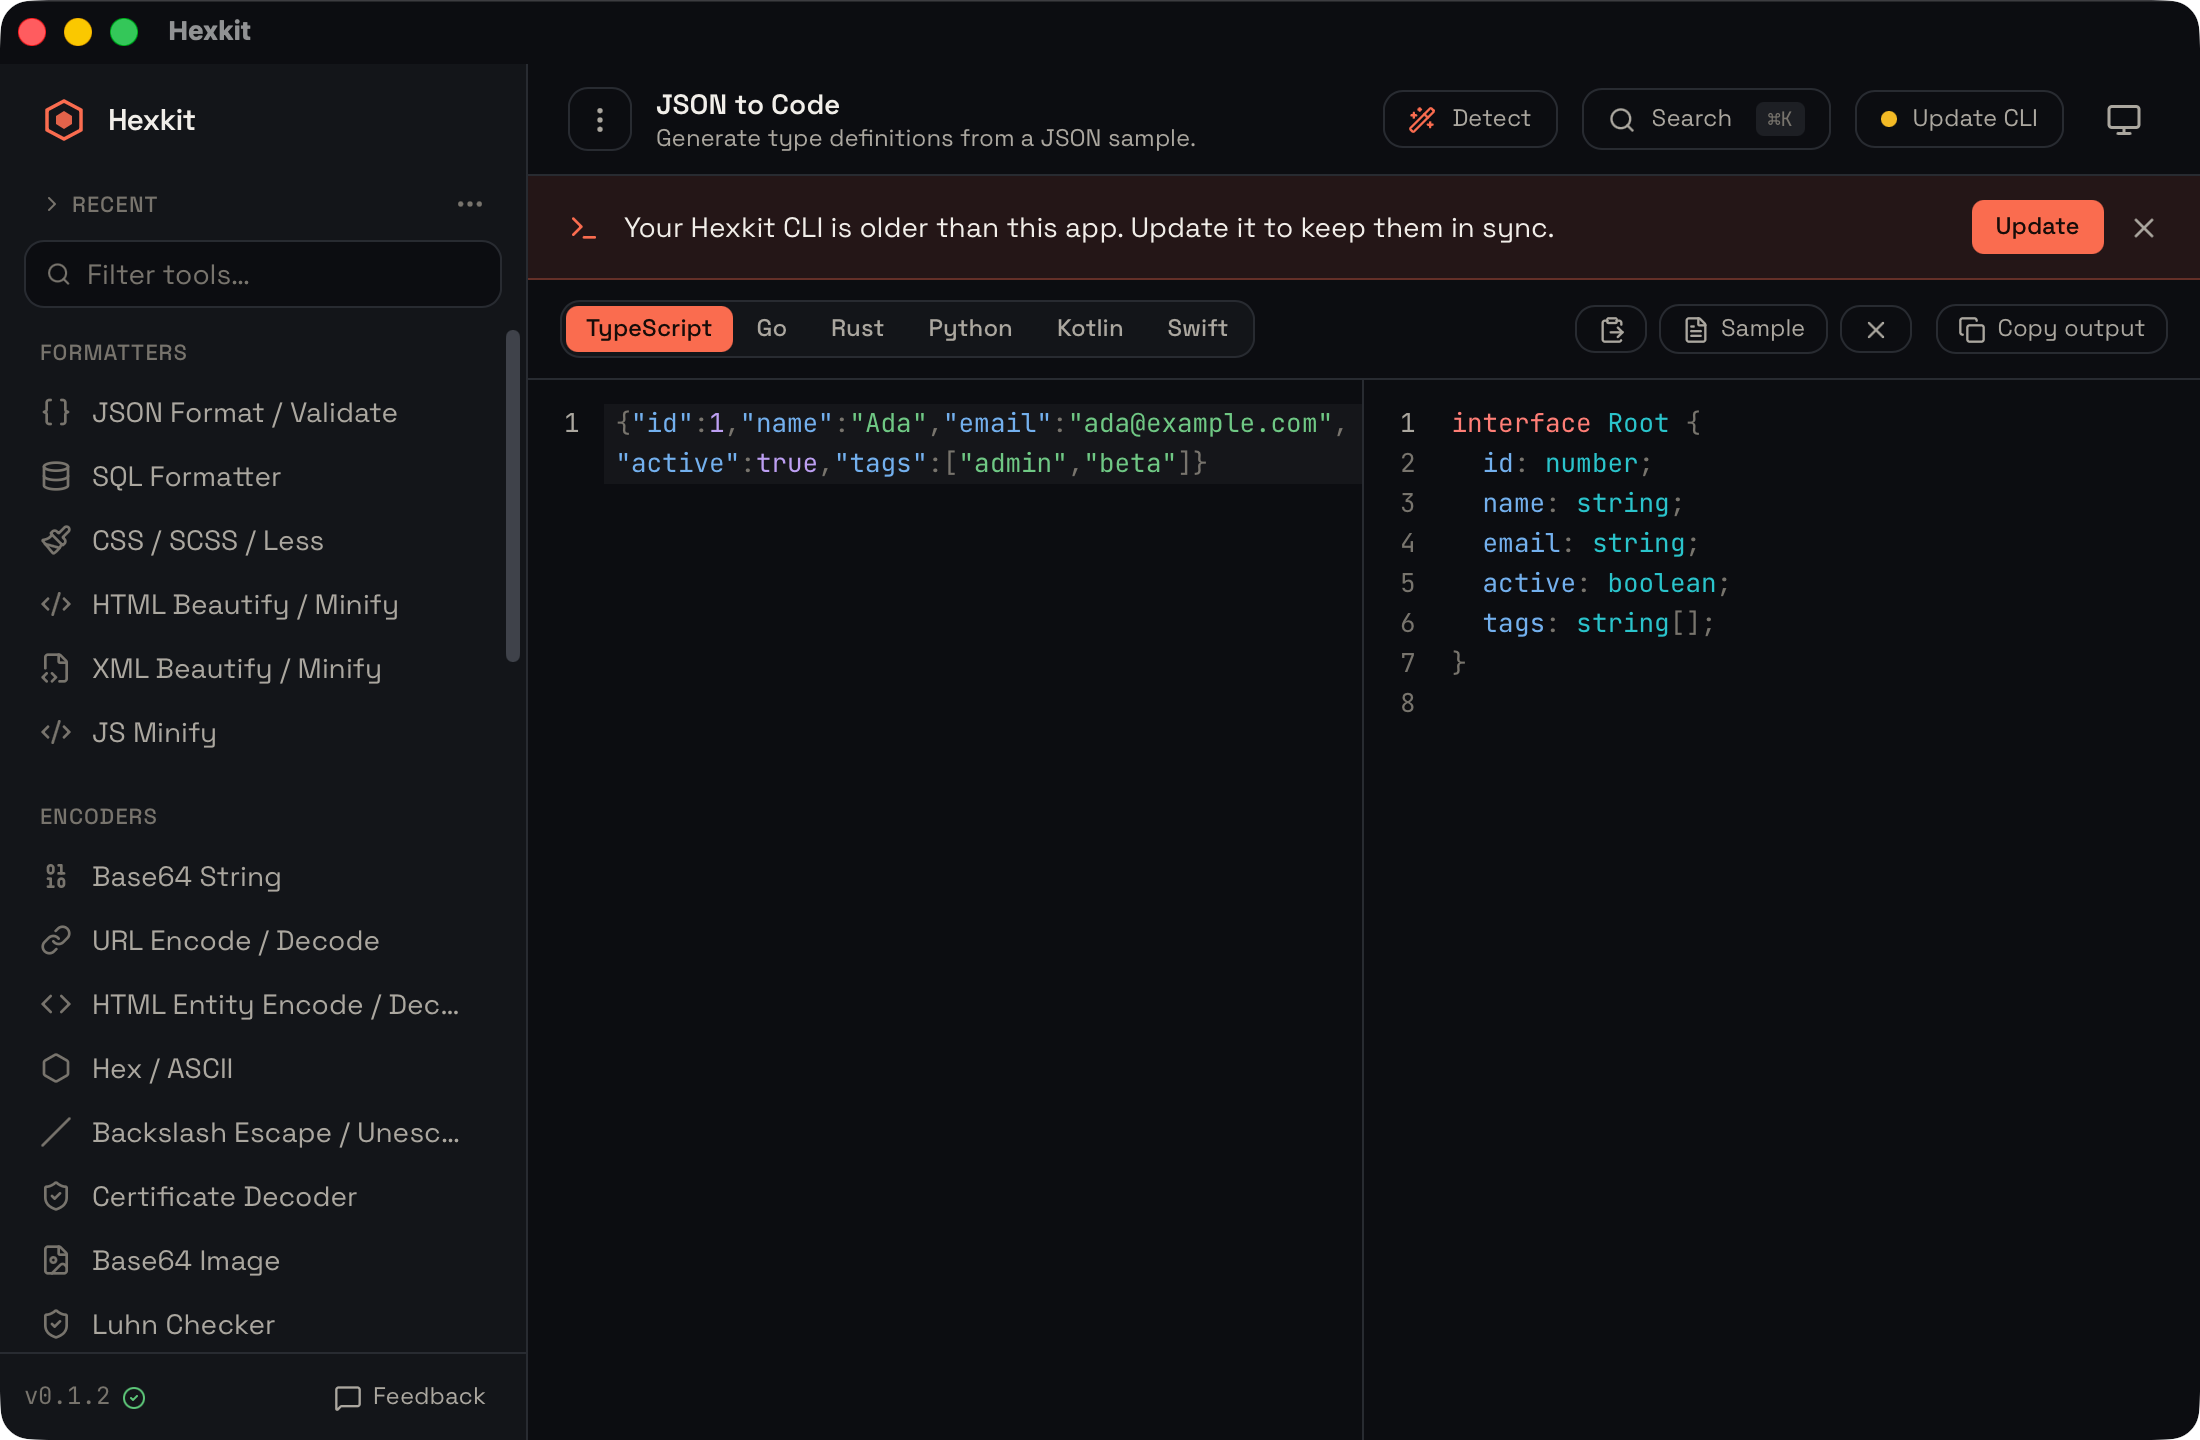
Task: Open the Base64 Image tool
Action: (x=264, y=1261)
